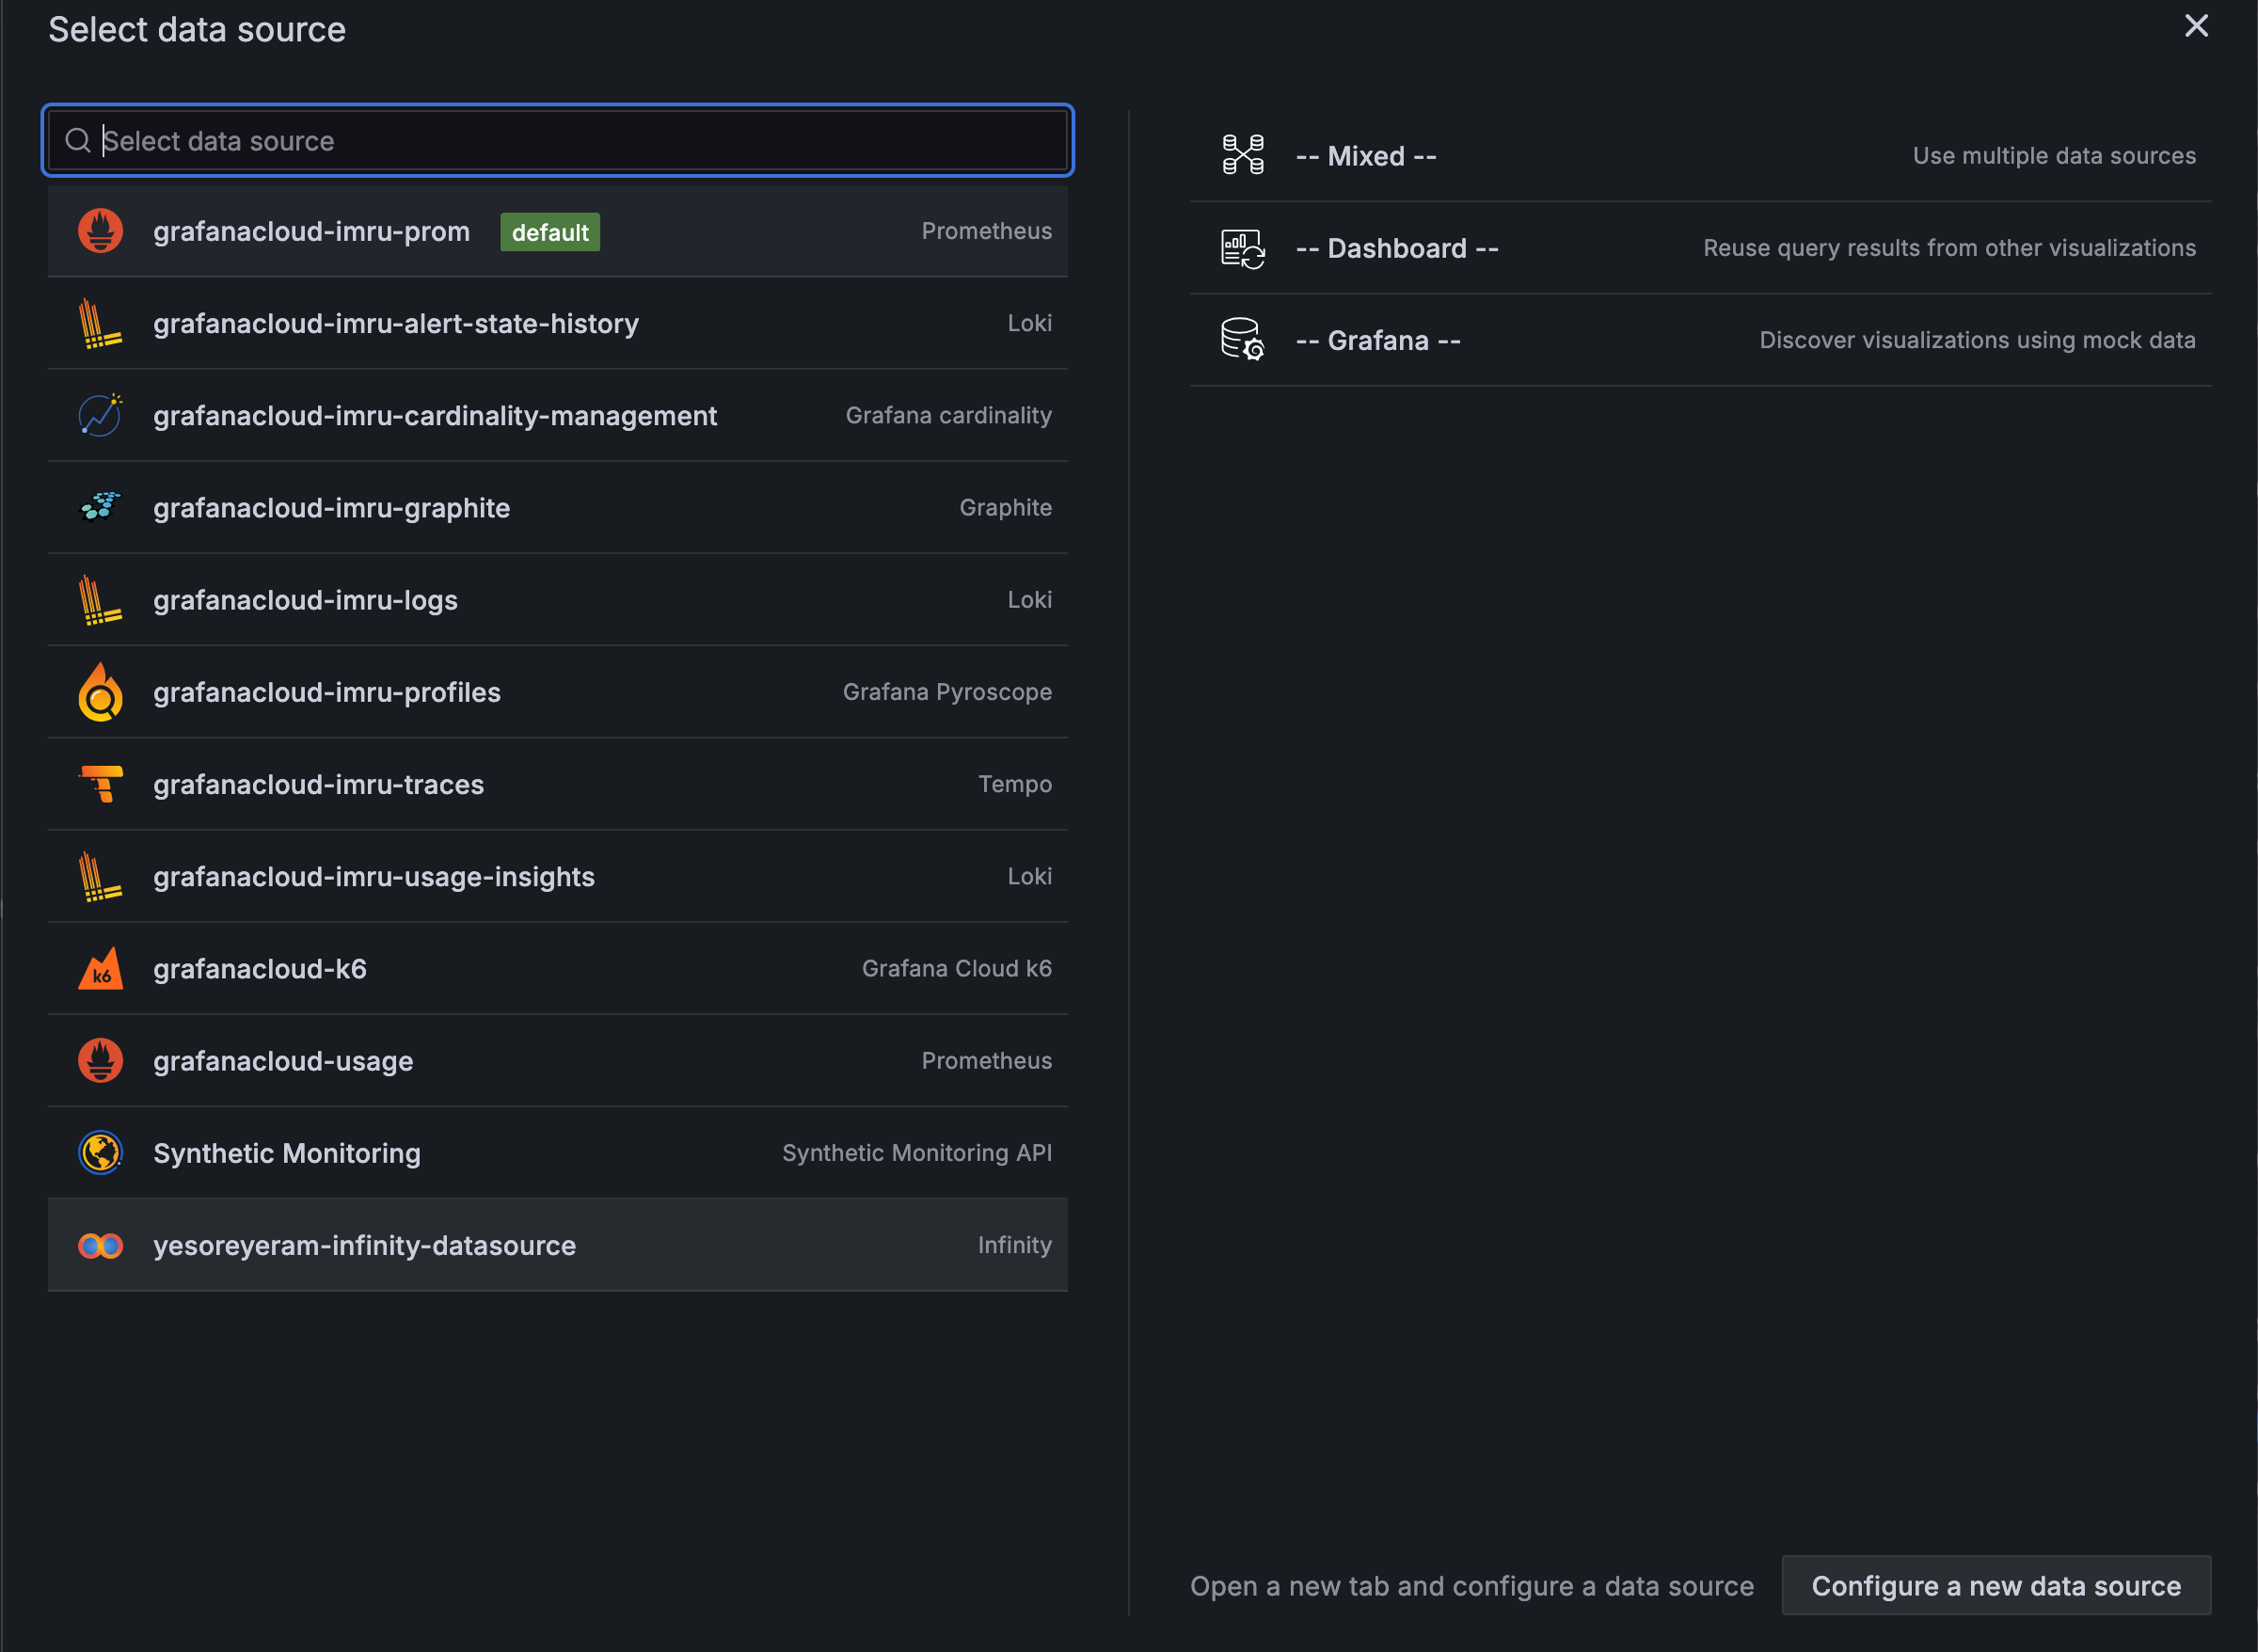Click the Prometheus flame icon for grafanacloud-imru-prom
2258x1652 pixels.
click(100, 231)
